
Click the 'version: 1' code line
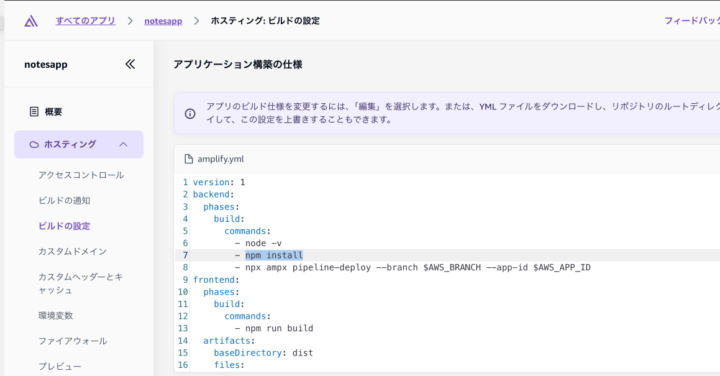click(x=219, y=182)
